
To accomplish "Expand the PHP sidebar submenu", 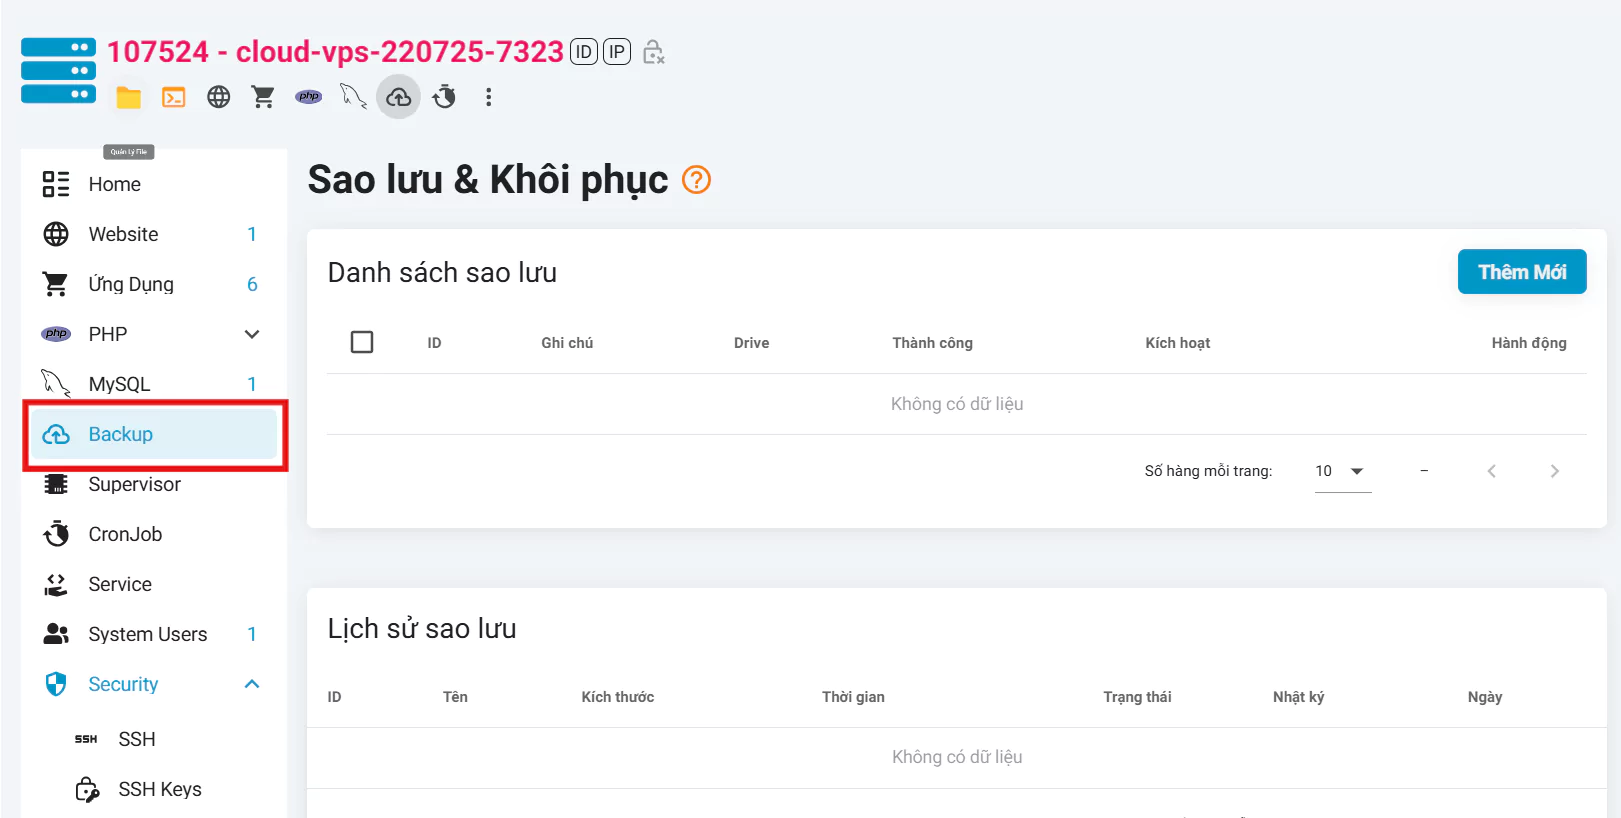I will tap(252, 334).
